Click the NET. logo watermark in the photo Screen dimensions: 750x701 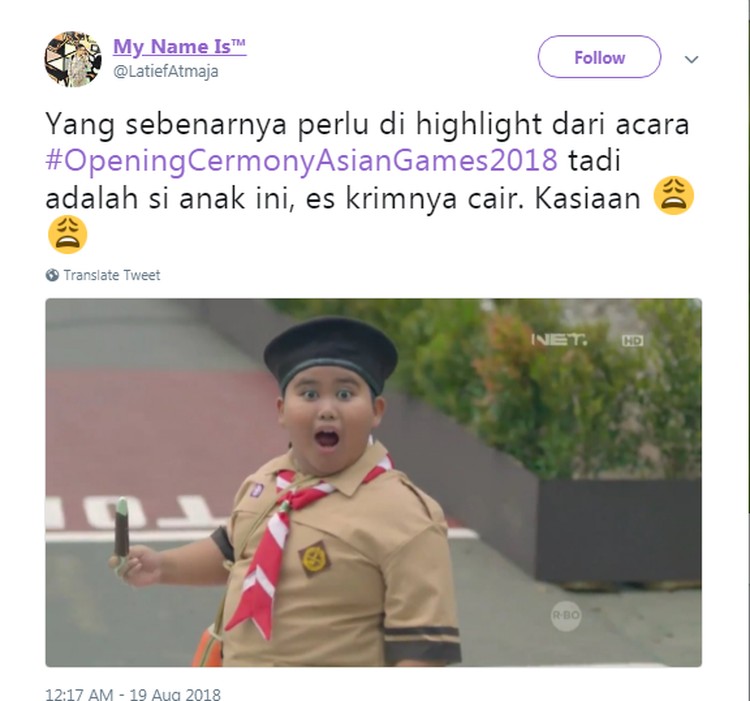[x=559, y=340]
